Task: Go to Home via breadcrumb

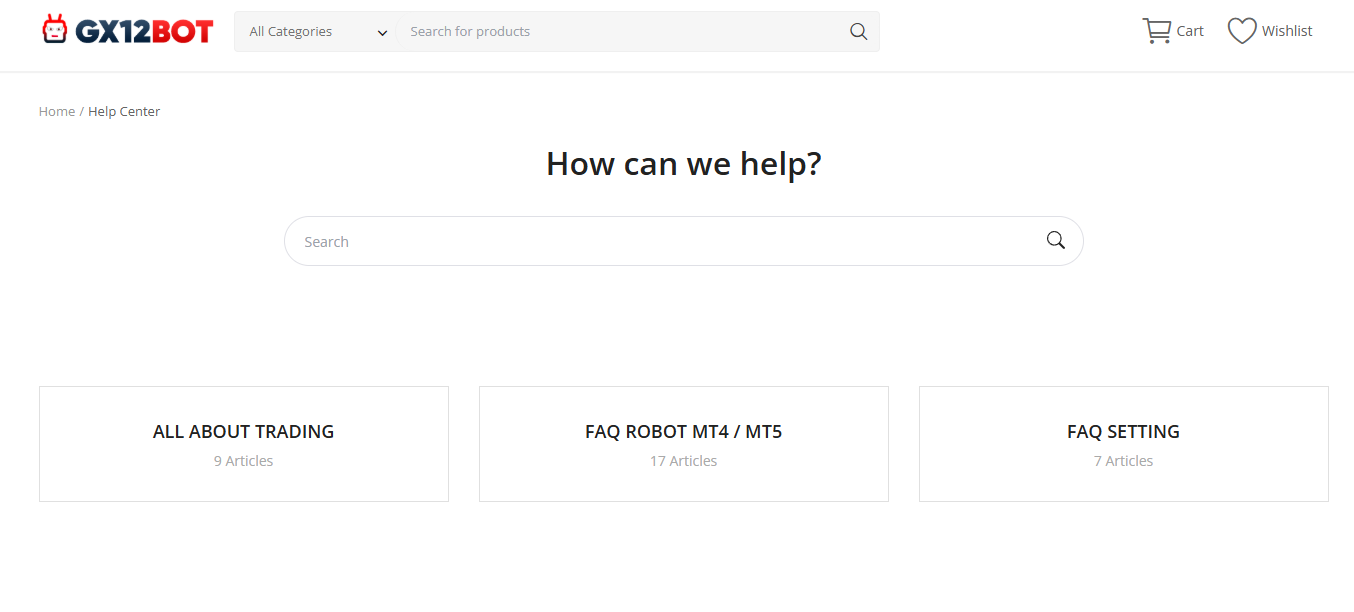Action: [x=57, y=112]
